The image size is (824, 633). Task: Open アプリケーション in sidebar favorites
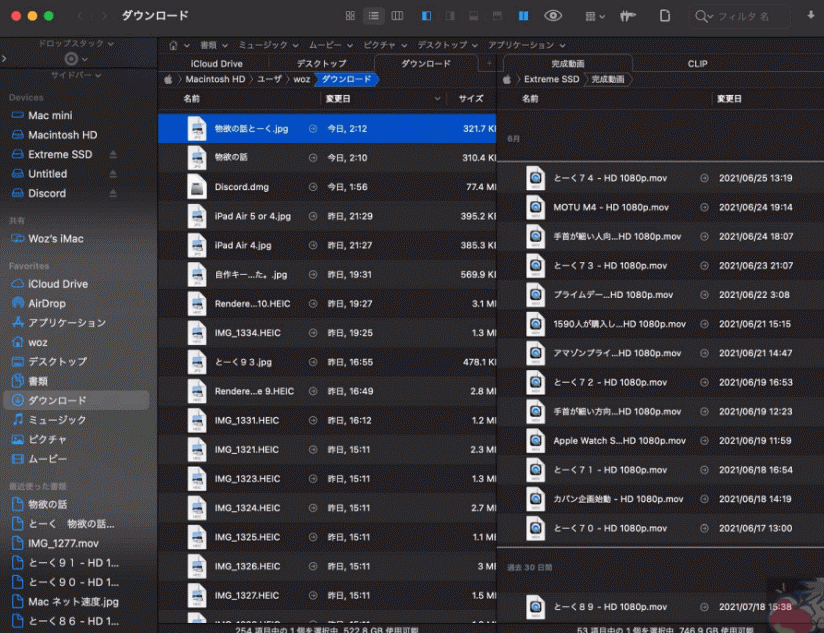[67, 323]
